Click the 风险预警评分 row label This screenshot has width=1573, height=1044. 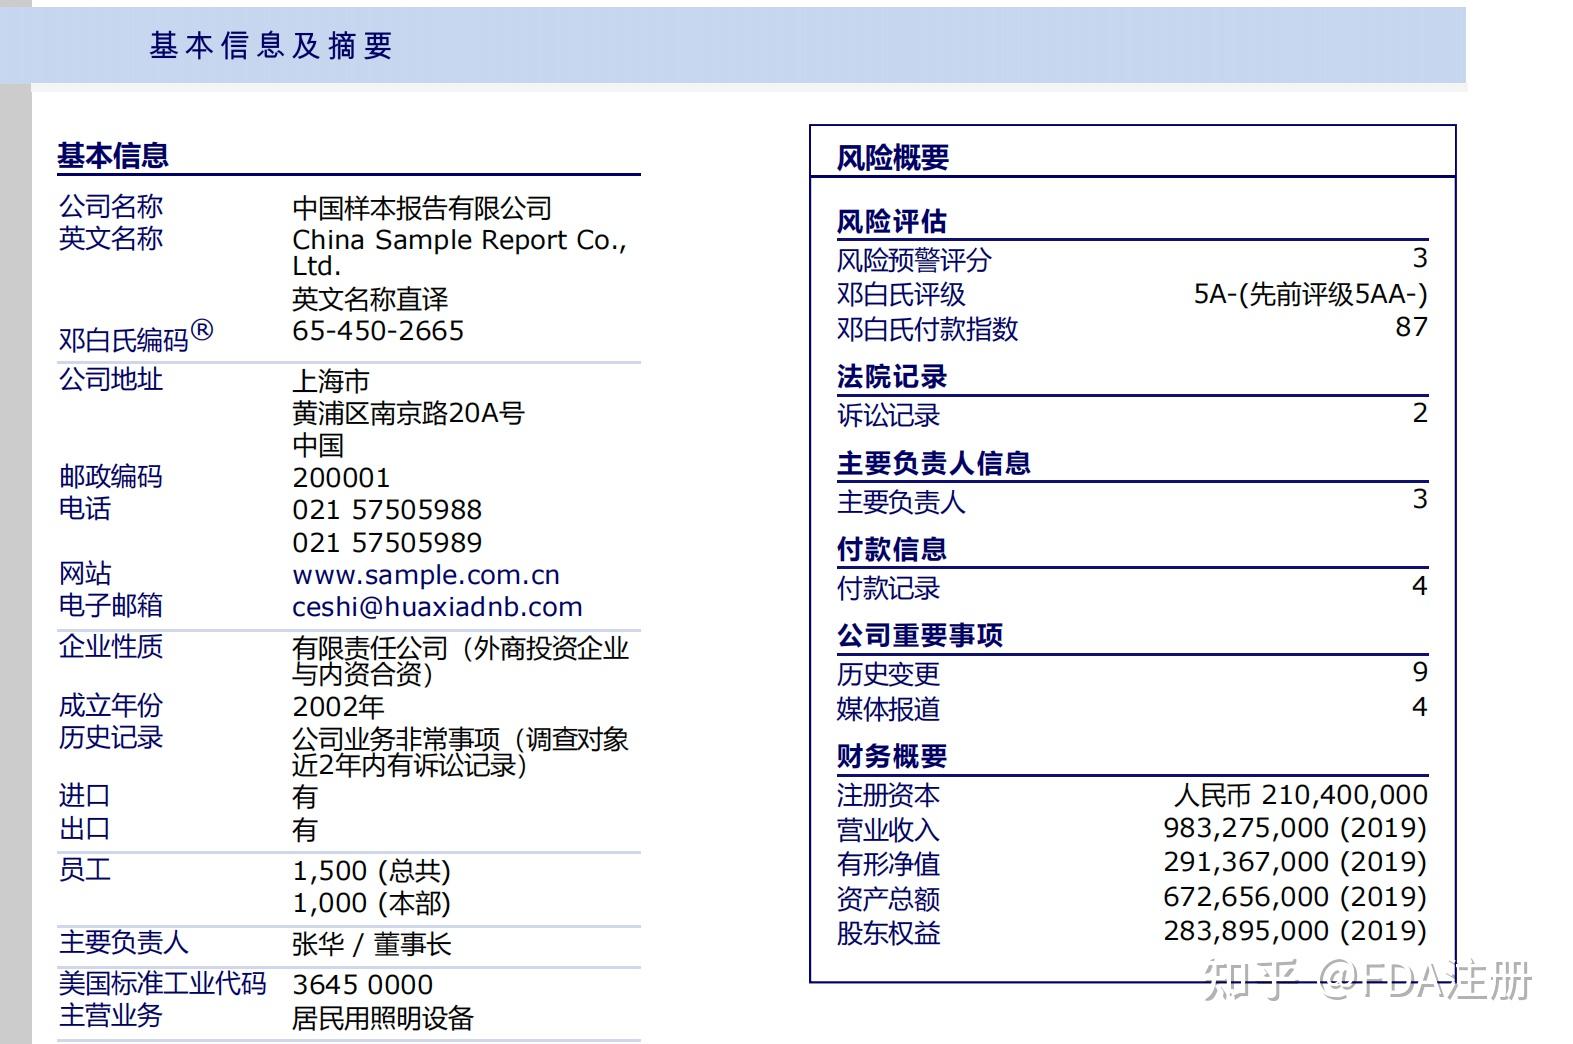(x=914, y=260)
